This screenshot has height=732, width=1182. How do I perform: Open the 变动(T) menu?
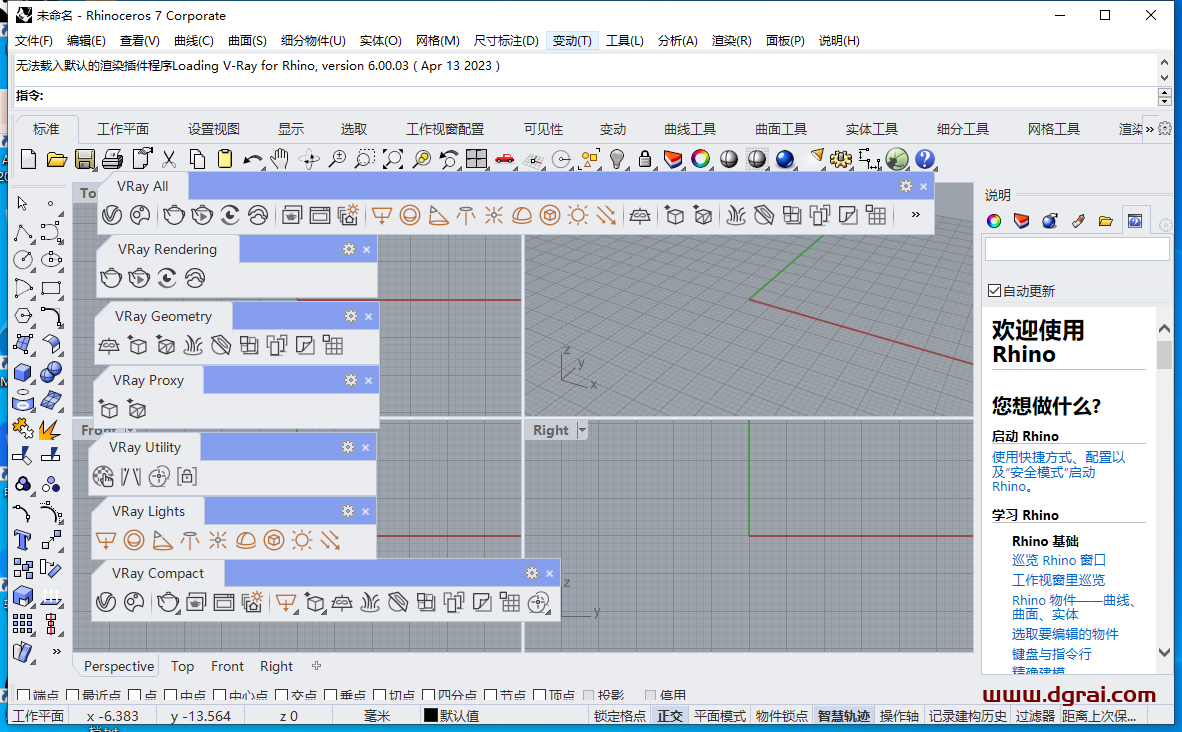pos(571,41)
